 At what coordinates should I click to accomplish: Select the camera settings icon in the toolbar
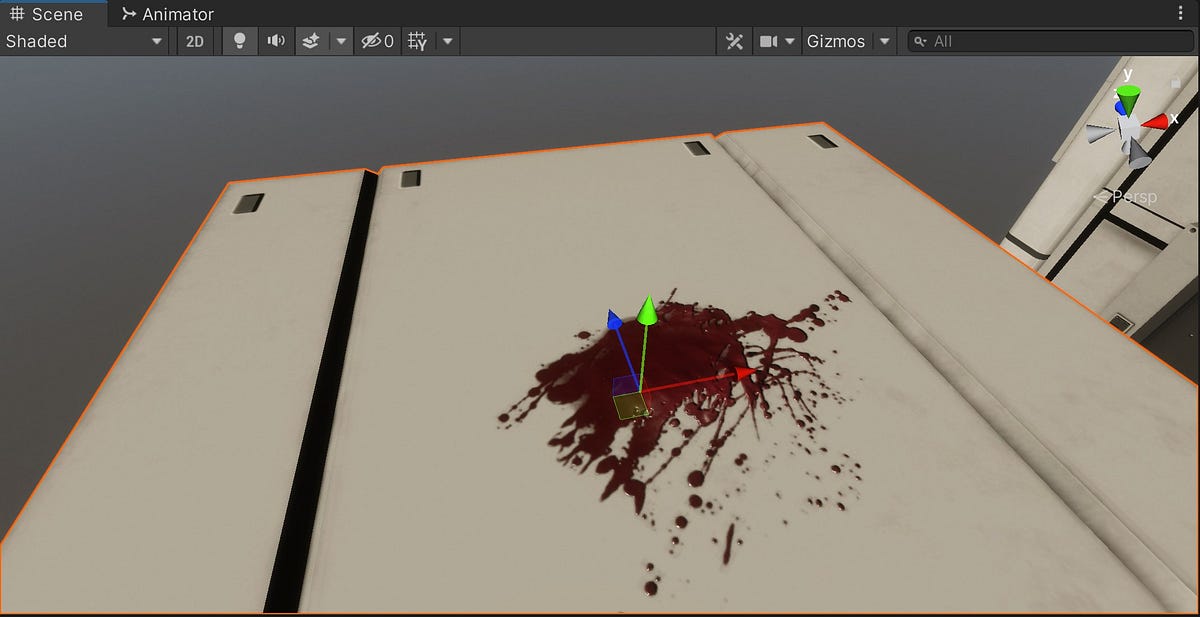coord(768,41)
